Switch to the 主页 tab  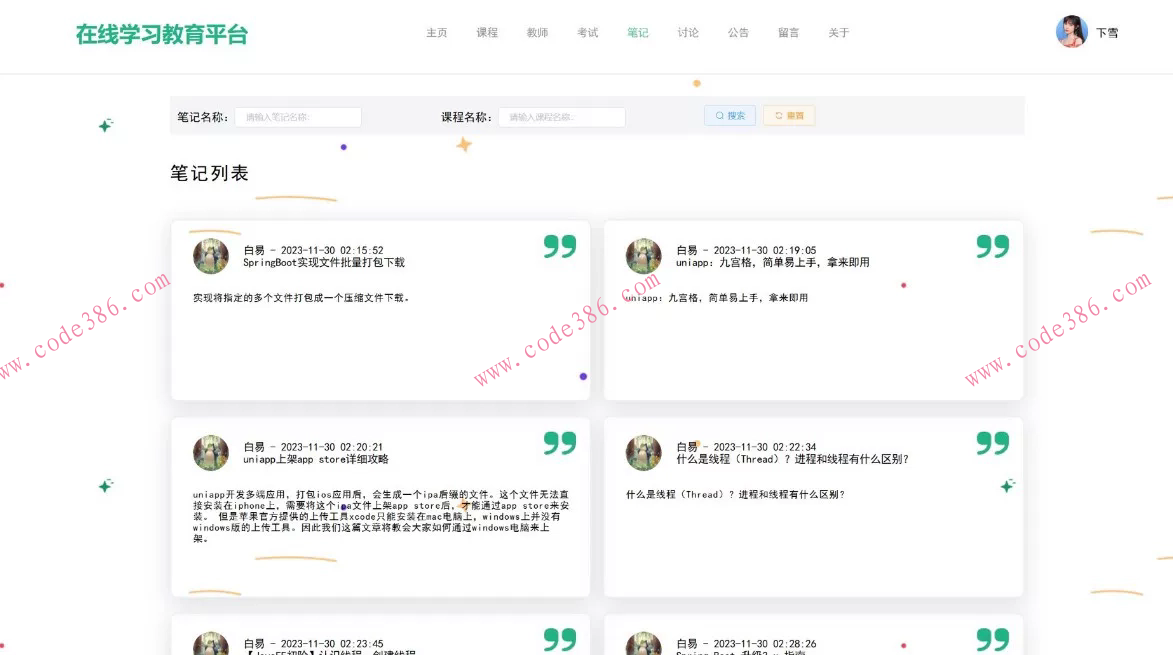pyautogui.click(x=436, y=32)
